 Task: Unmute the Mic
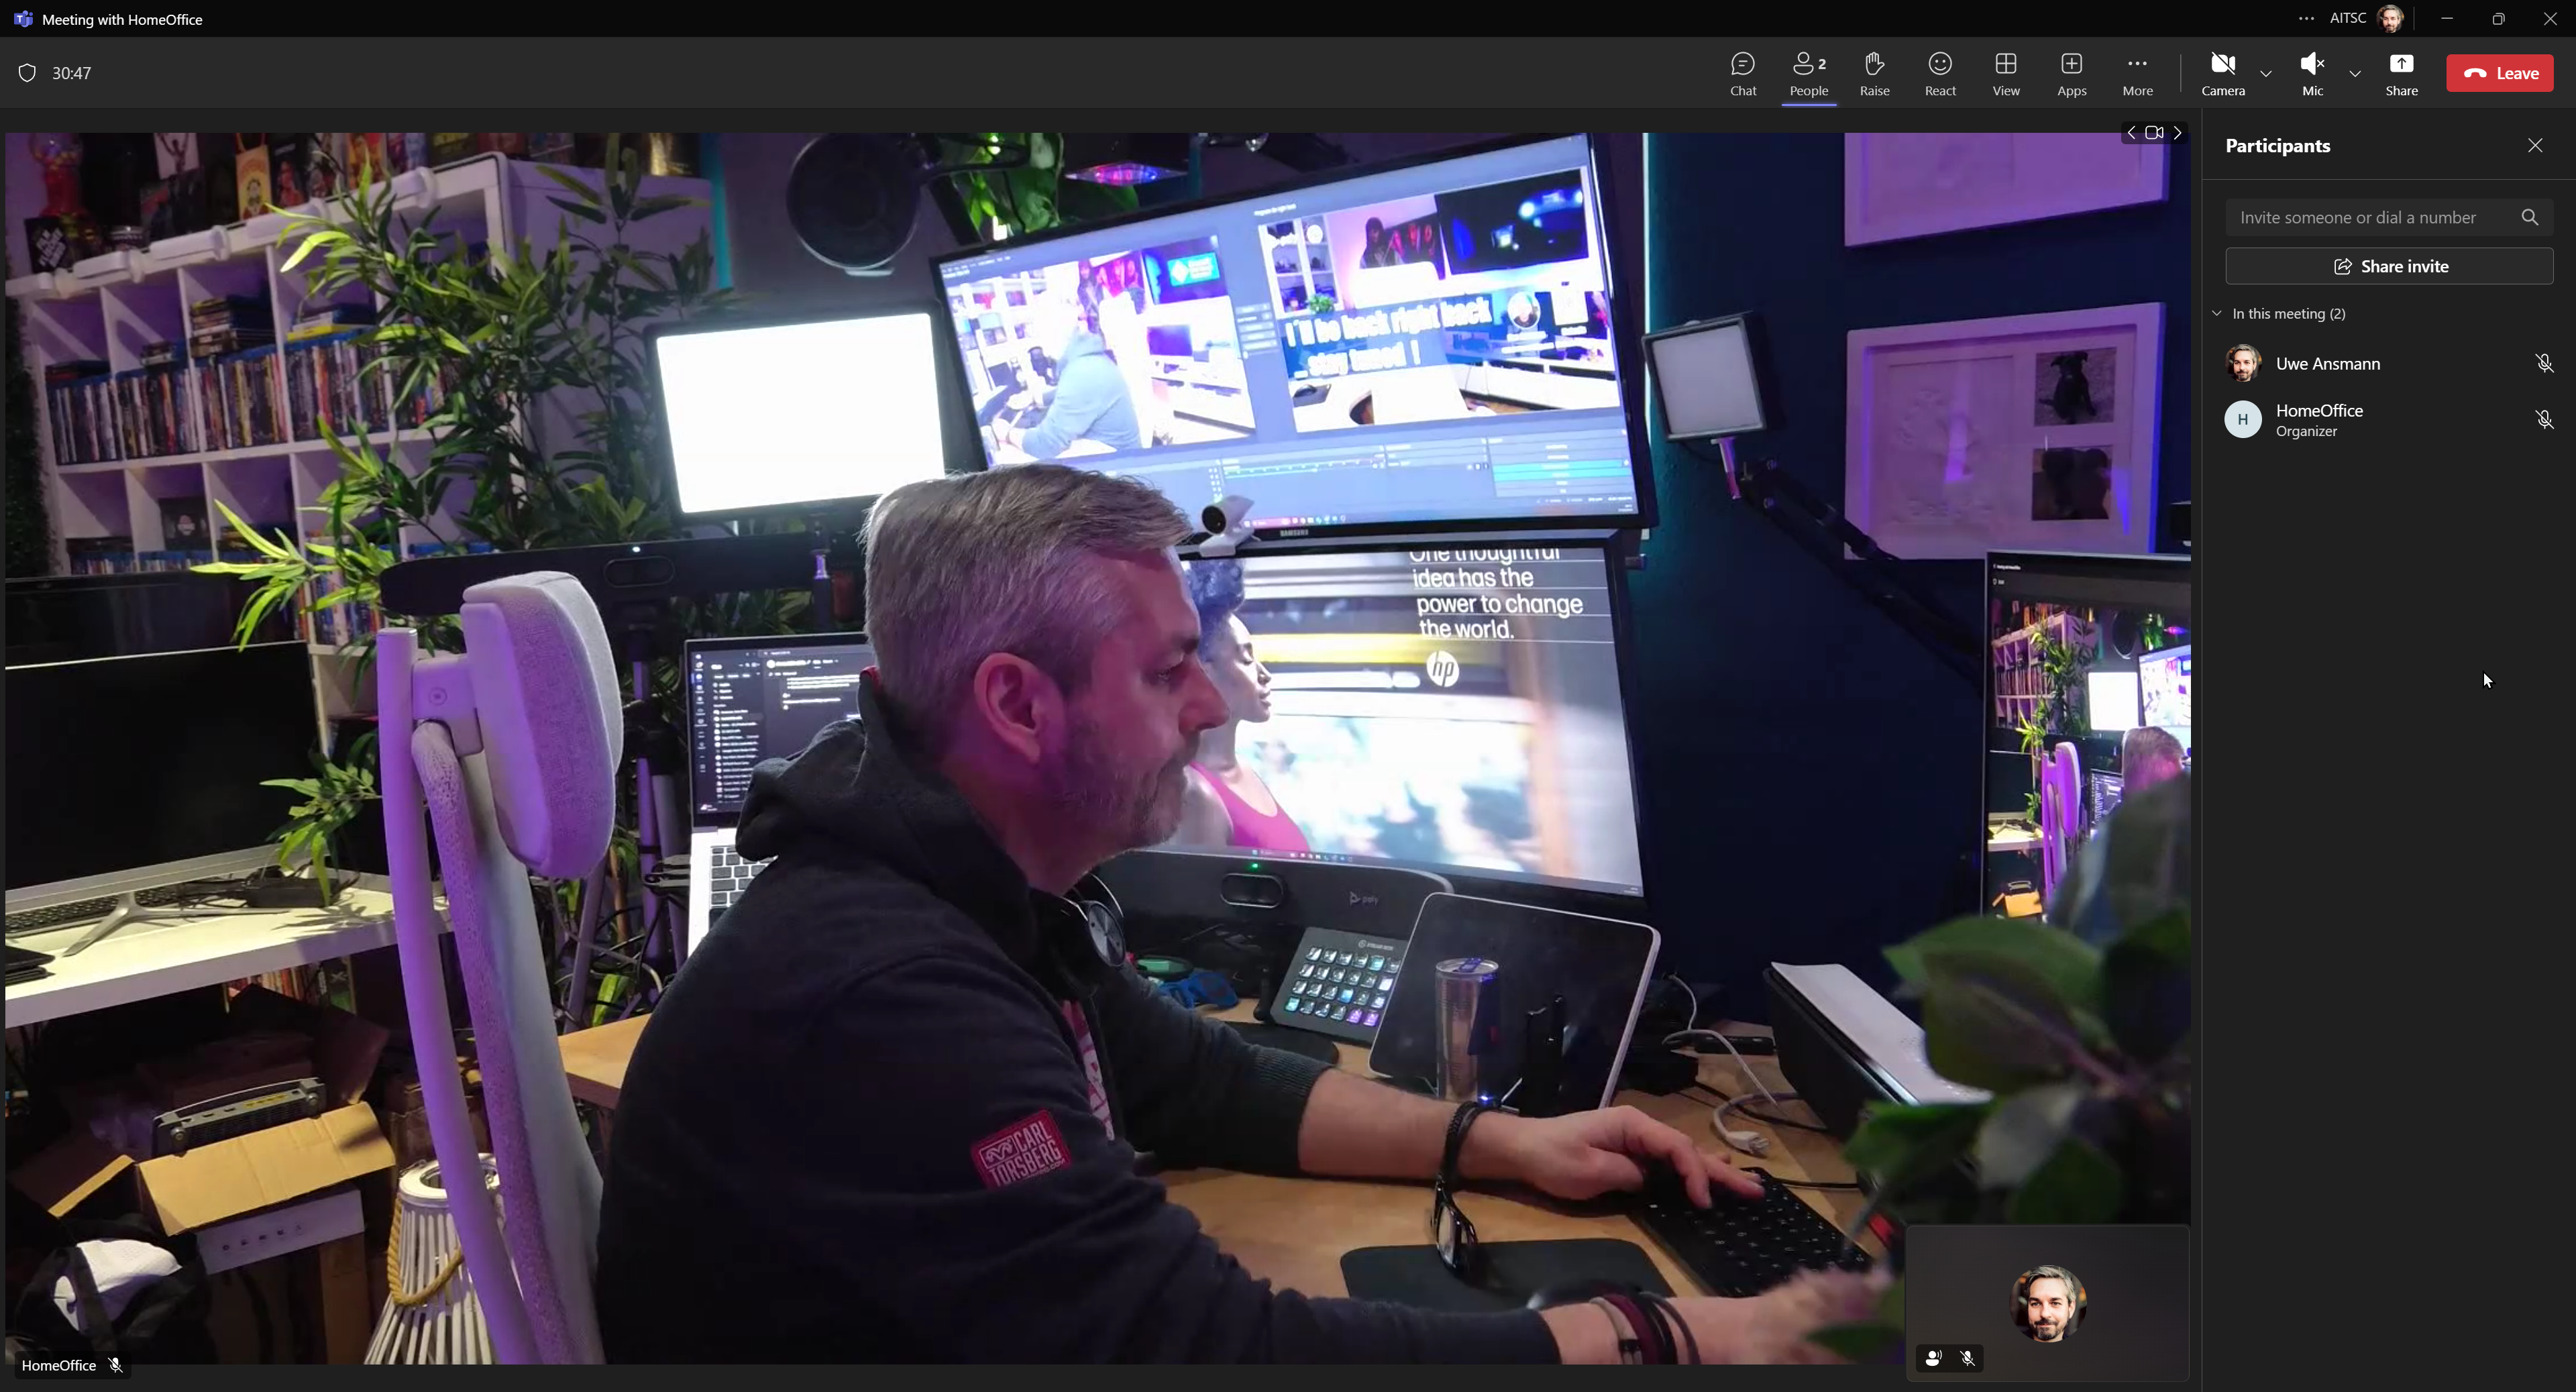coord(2311,73)
